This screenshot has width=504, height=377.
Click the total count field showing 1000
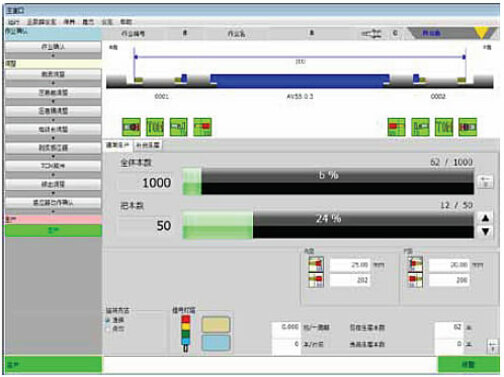click(x=146, y=183)
